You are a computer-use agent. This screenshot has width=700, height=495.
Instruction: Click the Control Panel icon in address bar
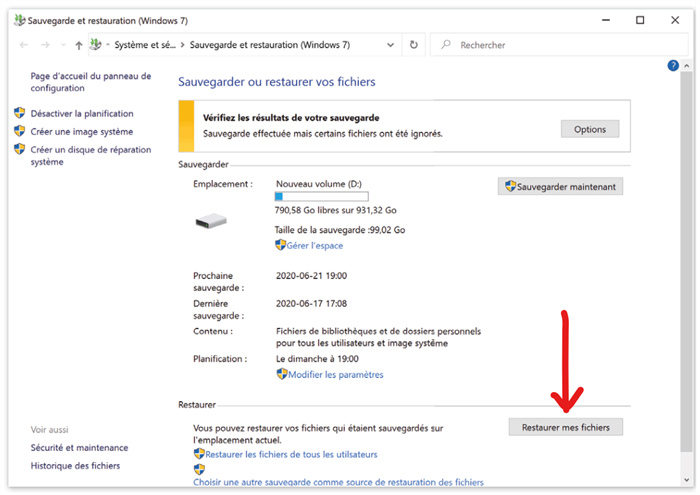tap(96, 44)
